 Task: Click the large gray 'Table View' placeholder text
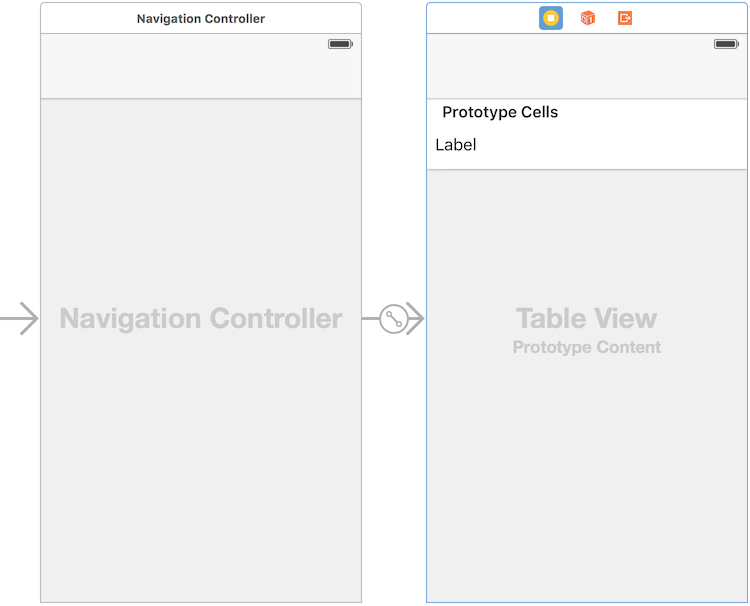point(586,319)
